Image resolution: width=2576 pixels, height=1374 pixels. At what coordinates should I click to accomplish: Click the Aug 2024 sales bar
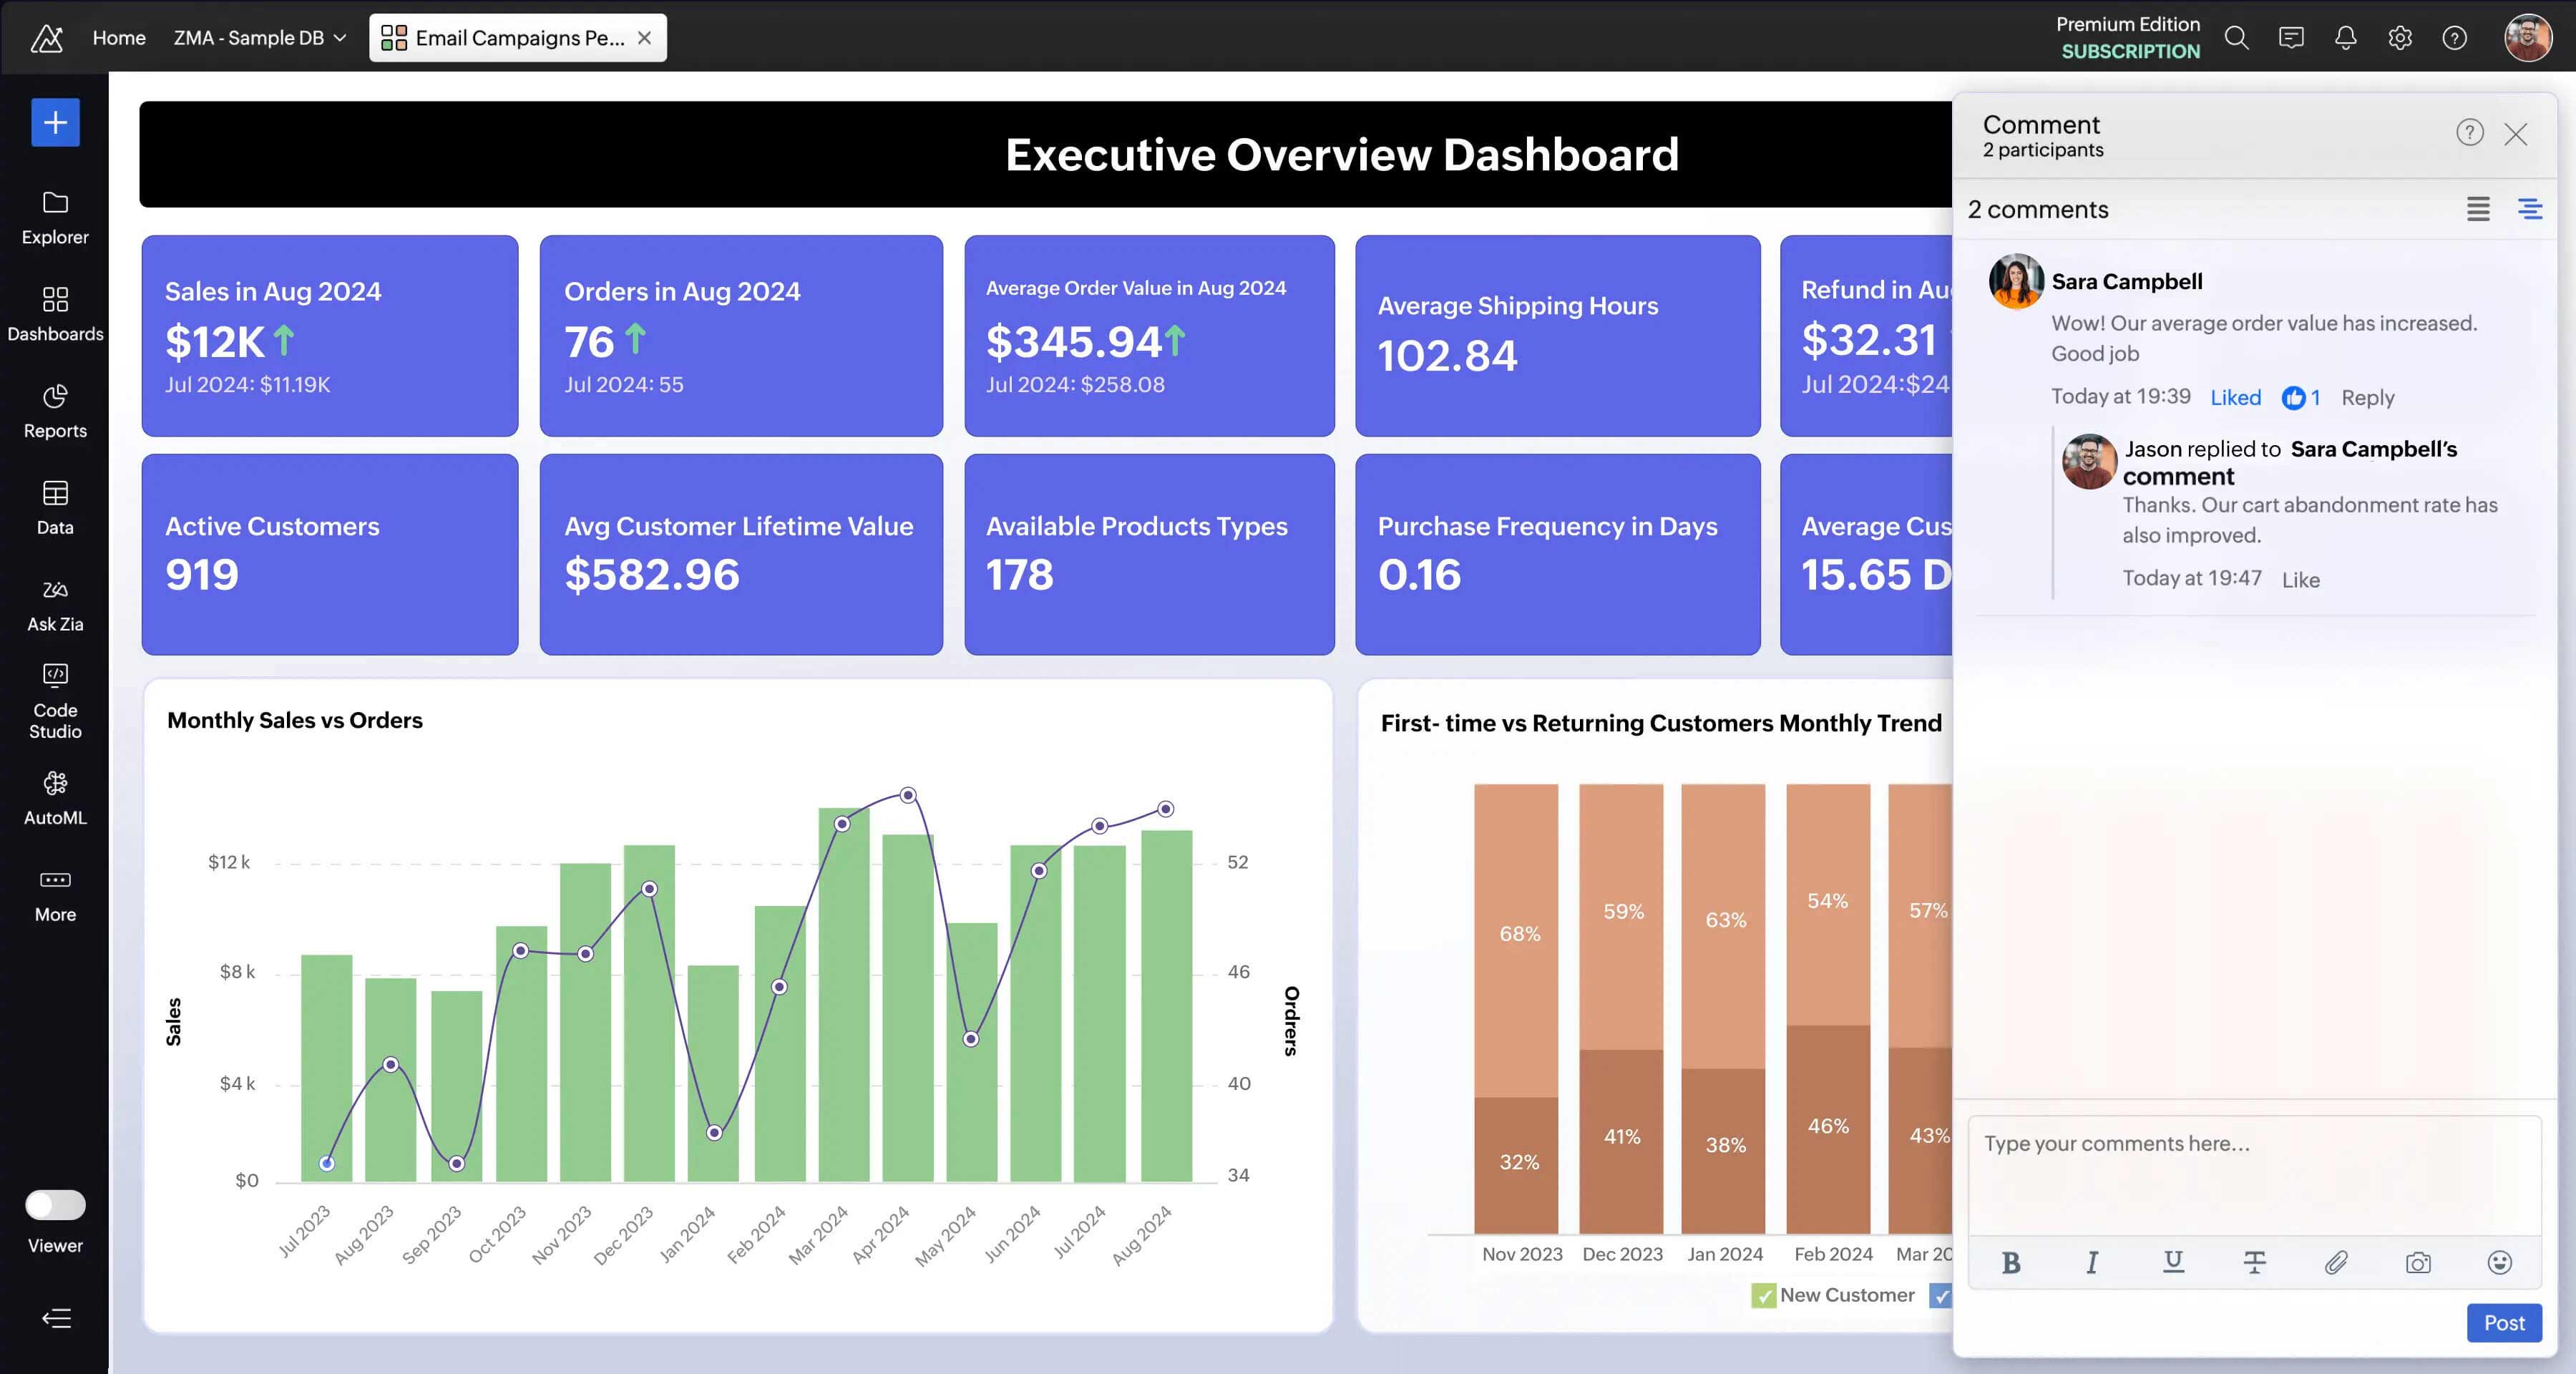1166,1006
